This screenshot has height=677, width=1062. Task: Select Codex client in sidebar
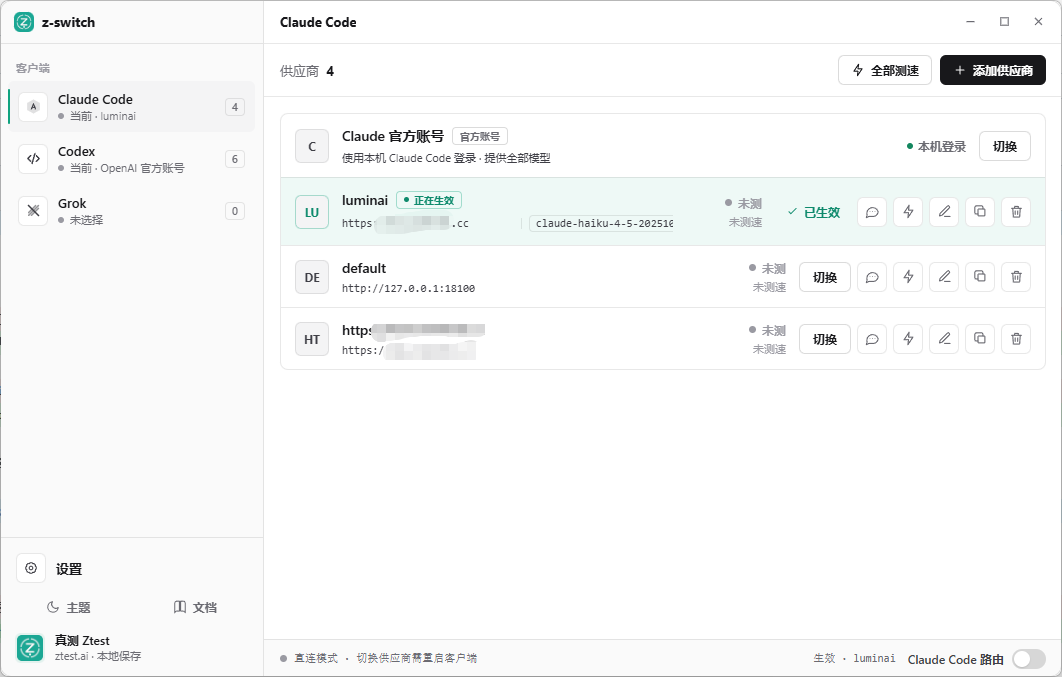(x=131, y=159)
